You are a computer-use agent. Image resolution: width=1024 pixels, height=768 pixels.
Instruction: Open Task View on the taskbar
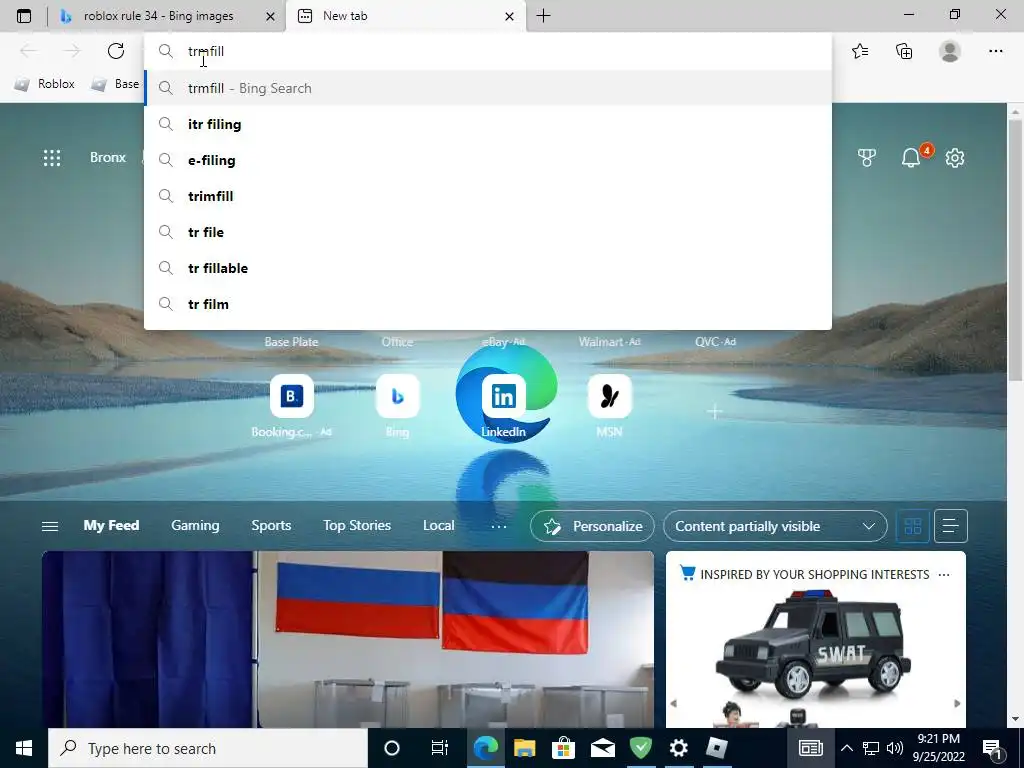click(440, 748)
